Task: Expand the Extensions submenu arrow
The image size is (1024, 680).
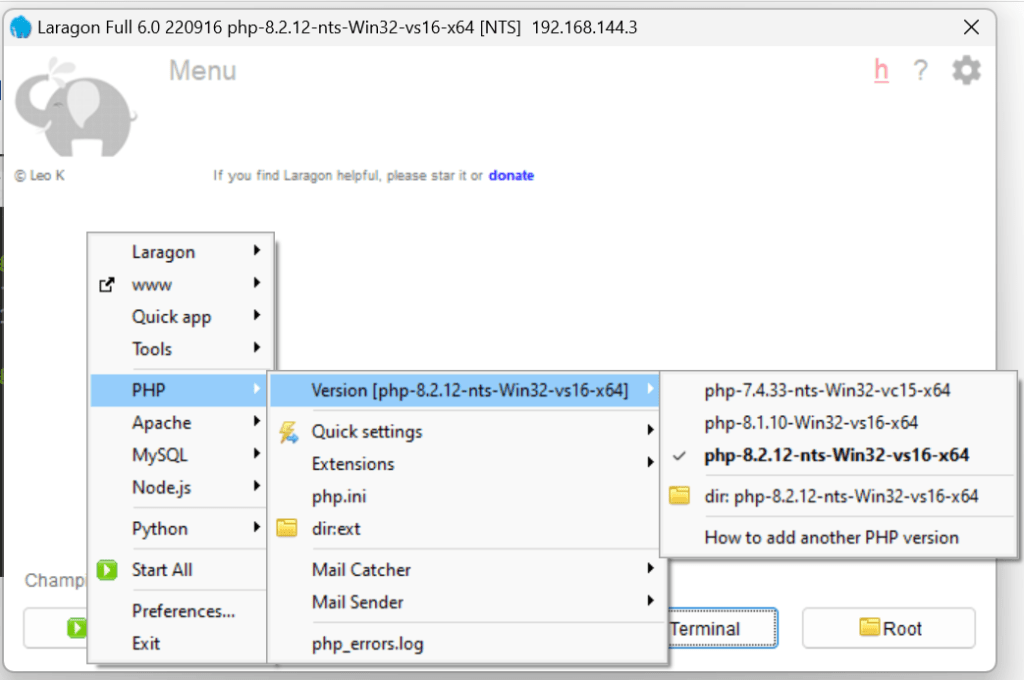Action: point(650,462)
